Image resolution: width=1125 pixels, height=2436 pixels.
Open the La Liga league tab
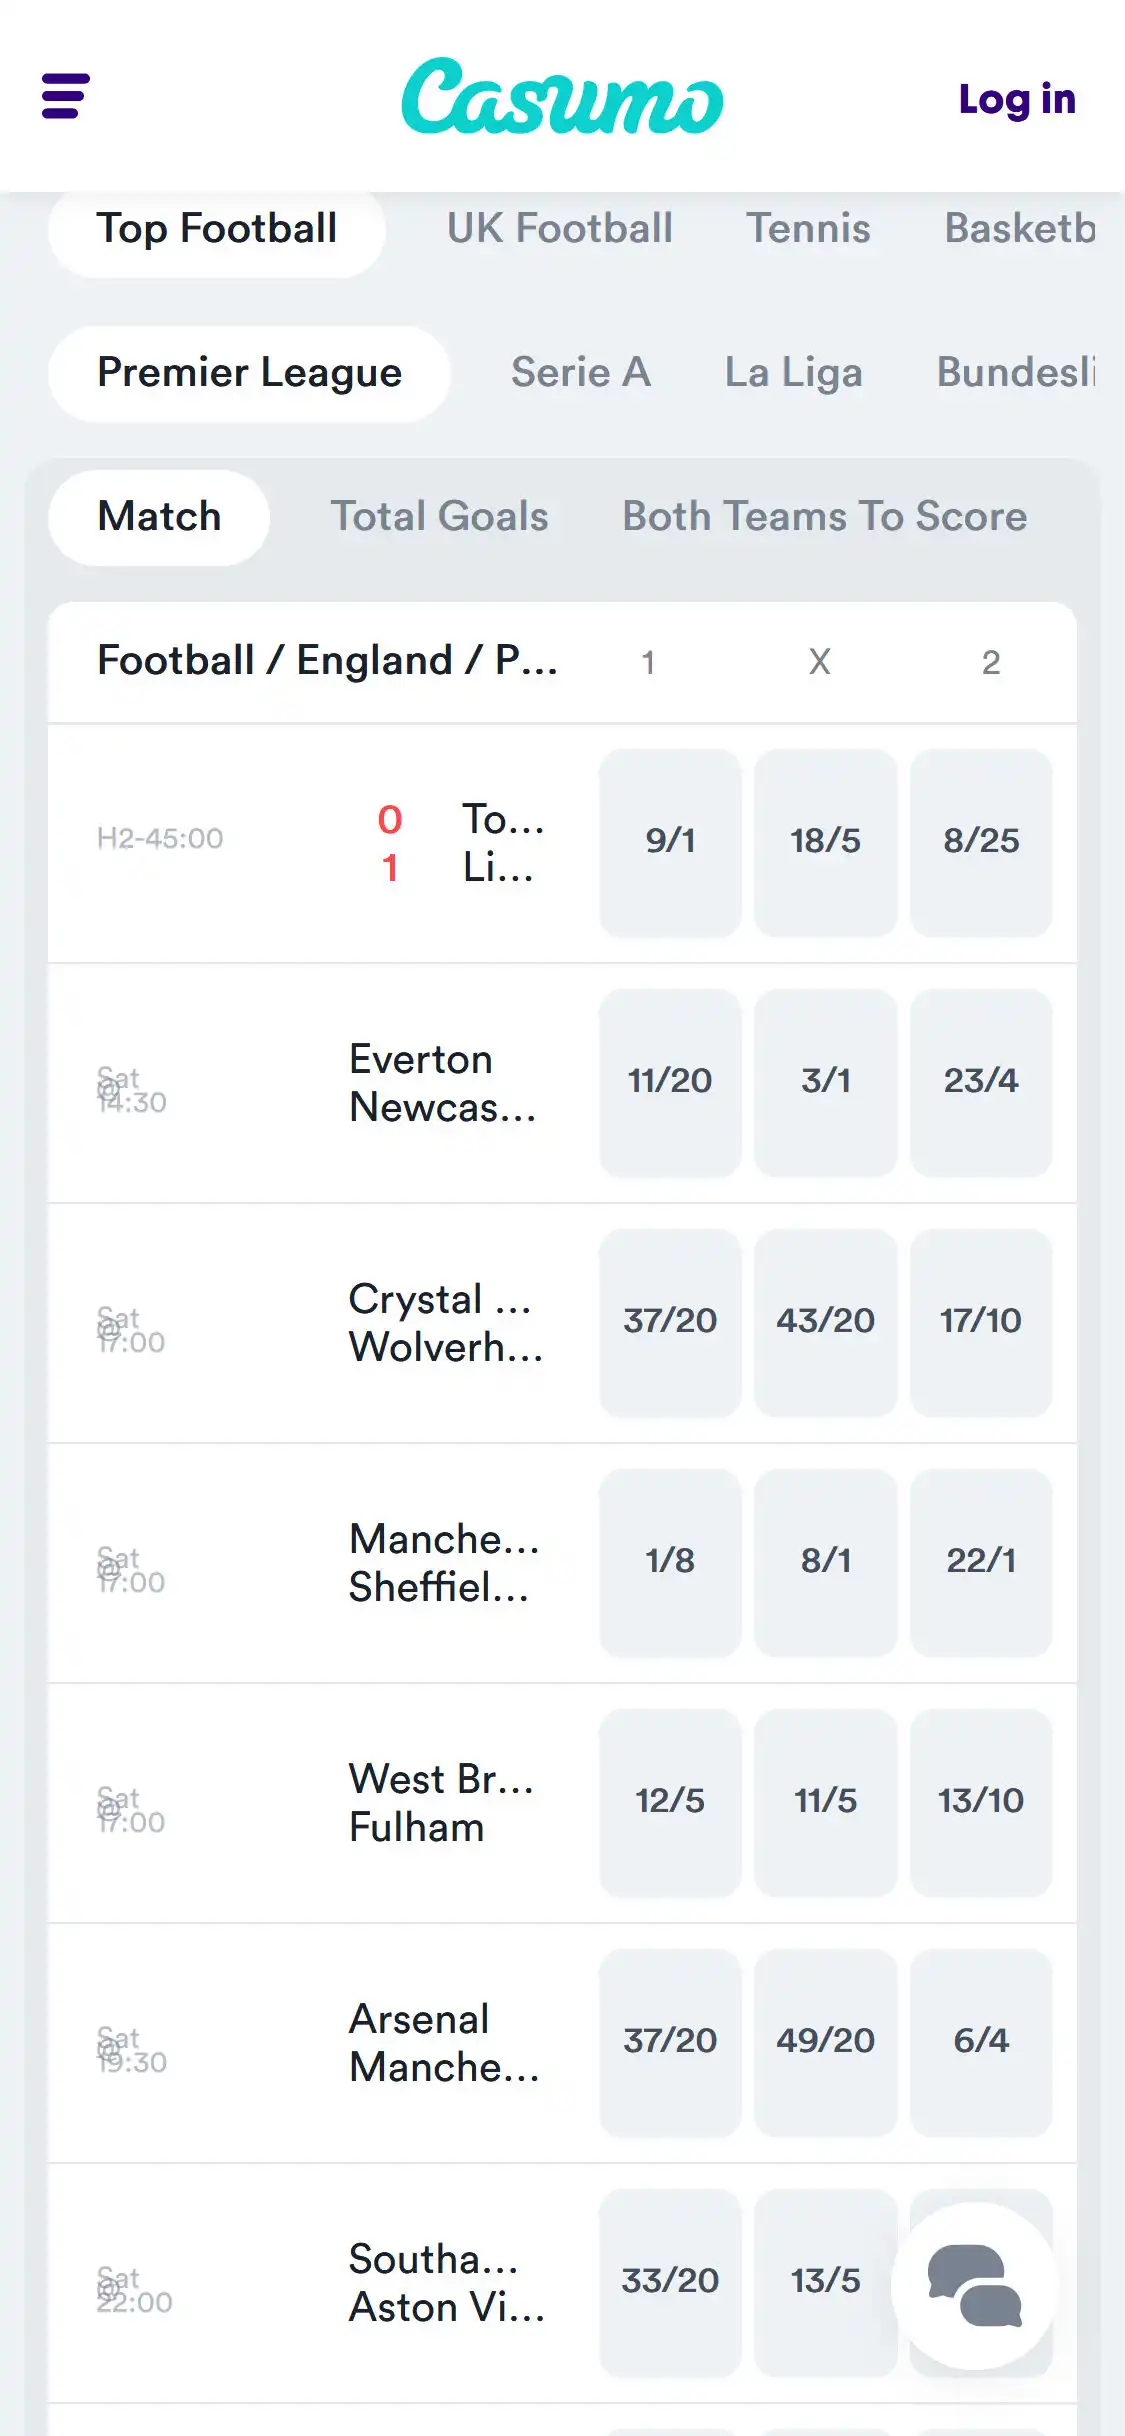(792, 372)
